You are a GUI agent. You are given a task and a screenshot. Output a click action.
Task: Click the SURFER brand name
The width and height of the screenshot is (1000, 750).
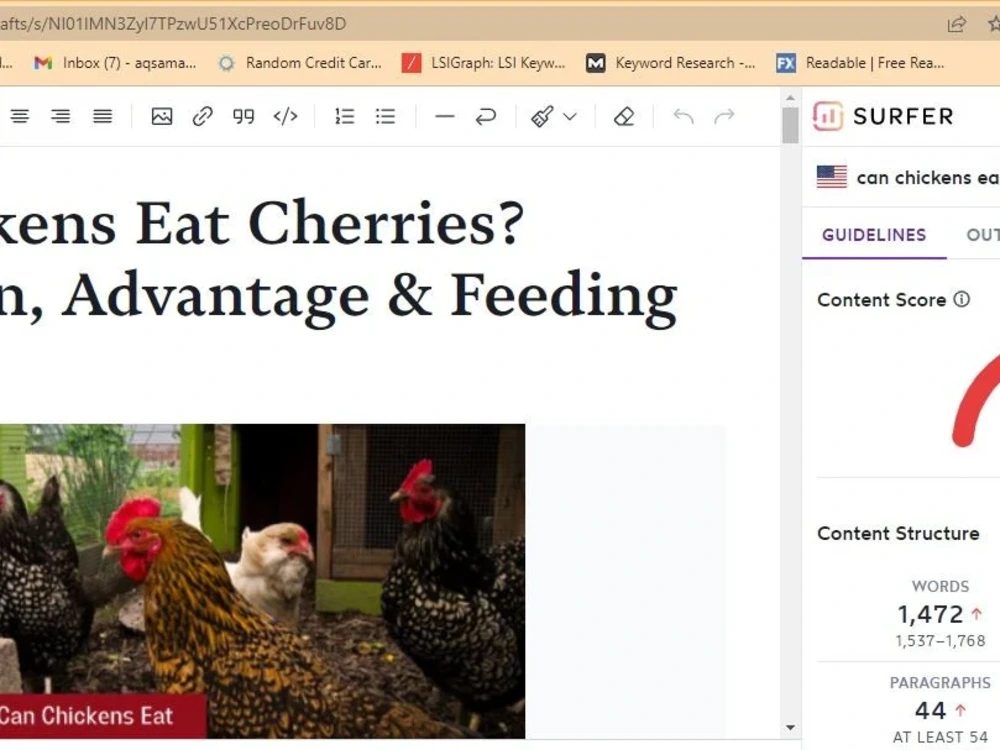(x=903, y=116)
